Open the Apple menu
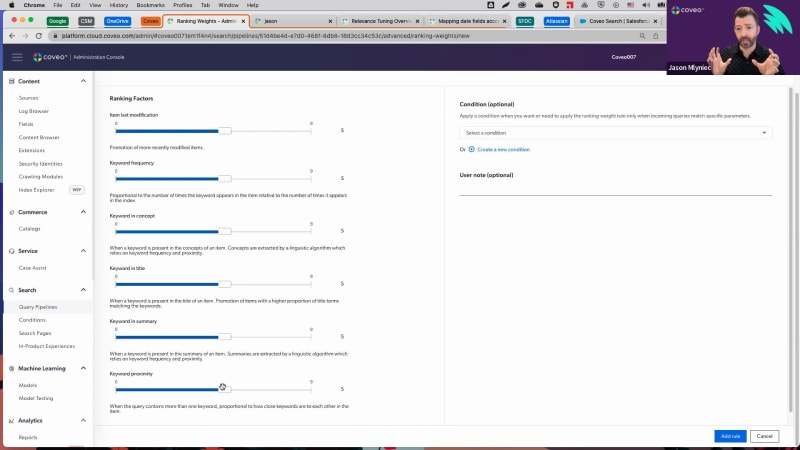The height and width of the screenshot is (450, 800). [12, 5]
